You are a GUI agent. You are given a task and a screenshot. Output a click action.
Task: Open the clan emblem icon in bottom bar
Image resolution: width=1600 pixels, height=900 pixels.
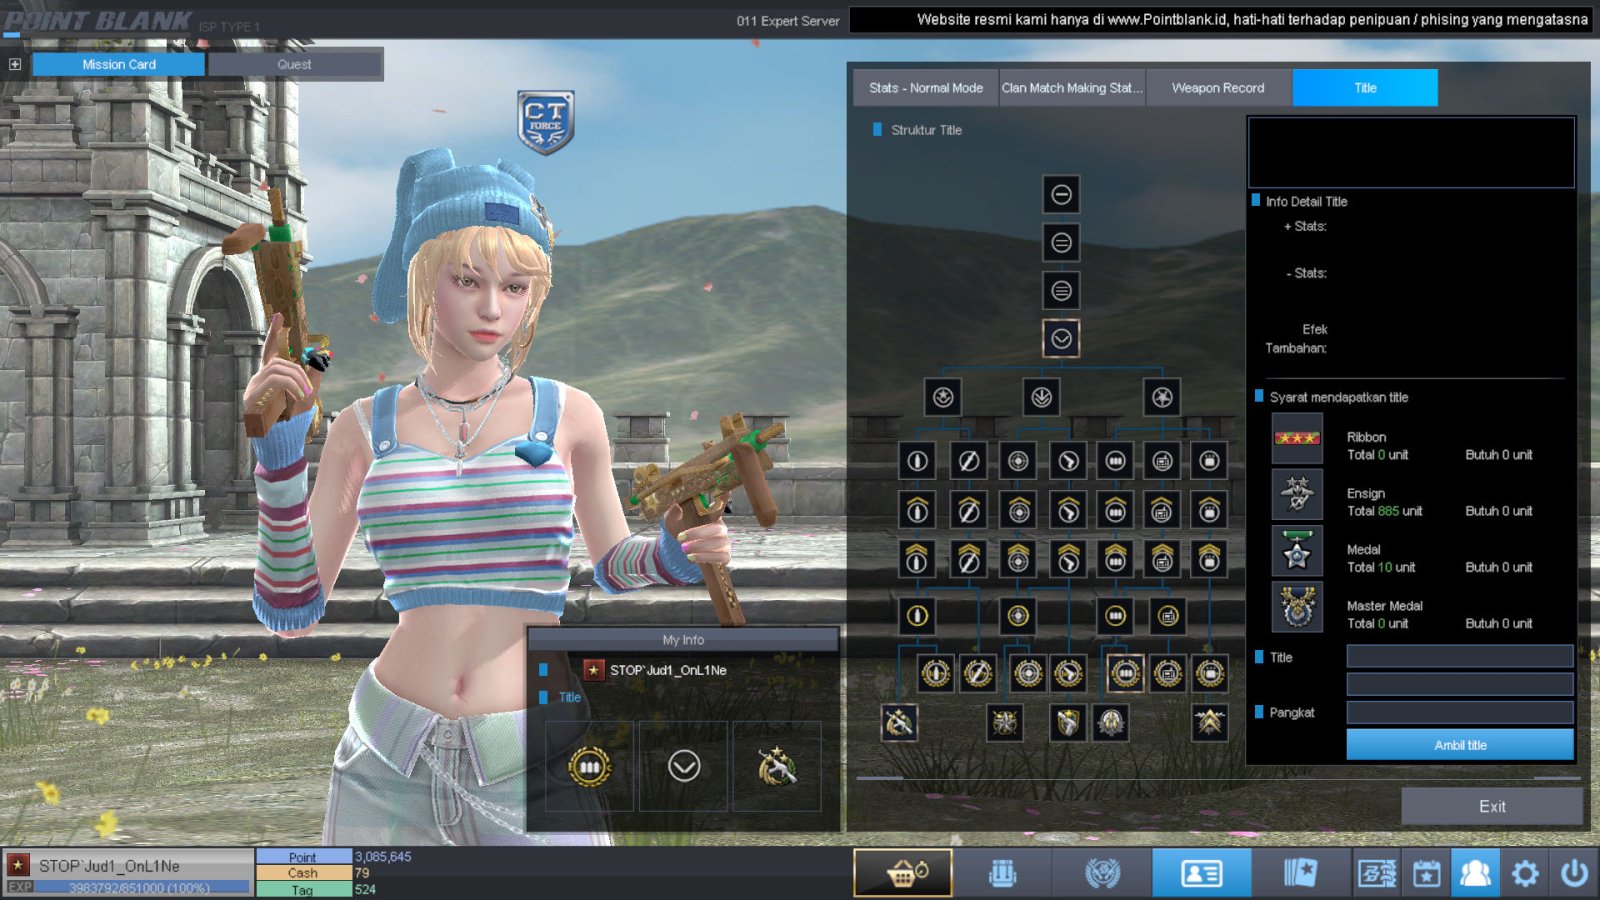(1102, 873)
